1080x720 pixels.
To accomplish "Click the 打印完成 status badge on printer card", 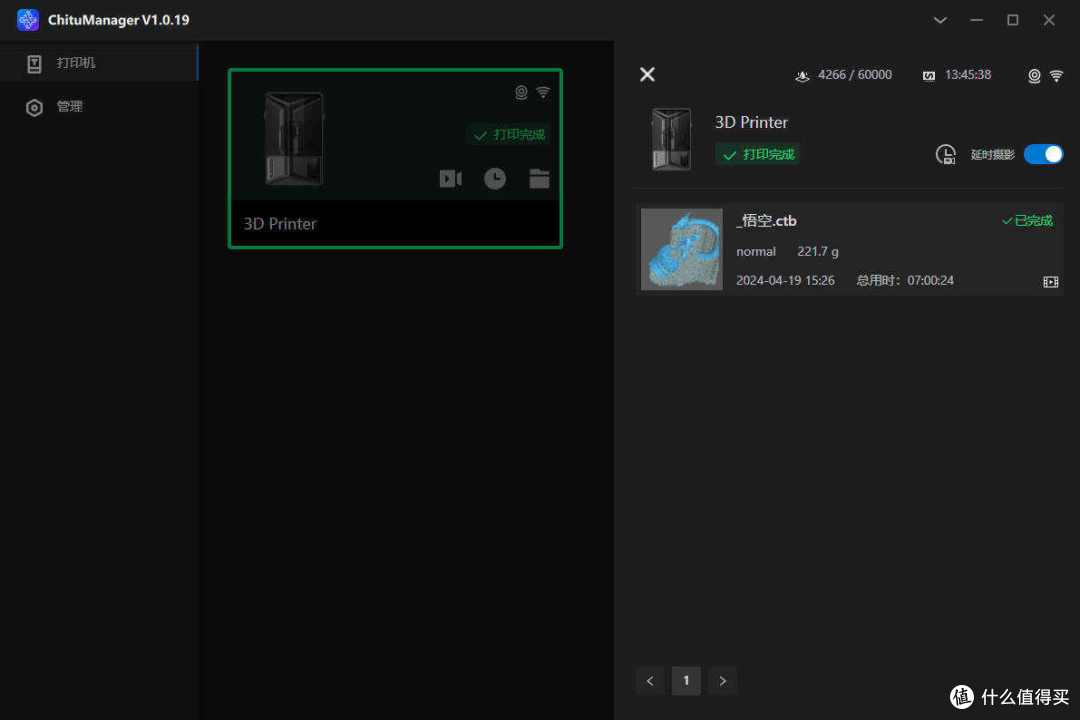I will (510, 134).
